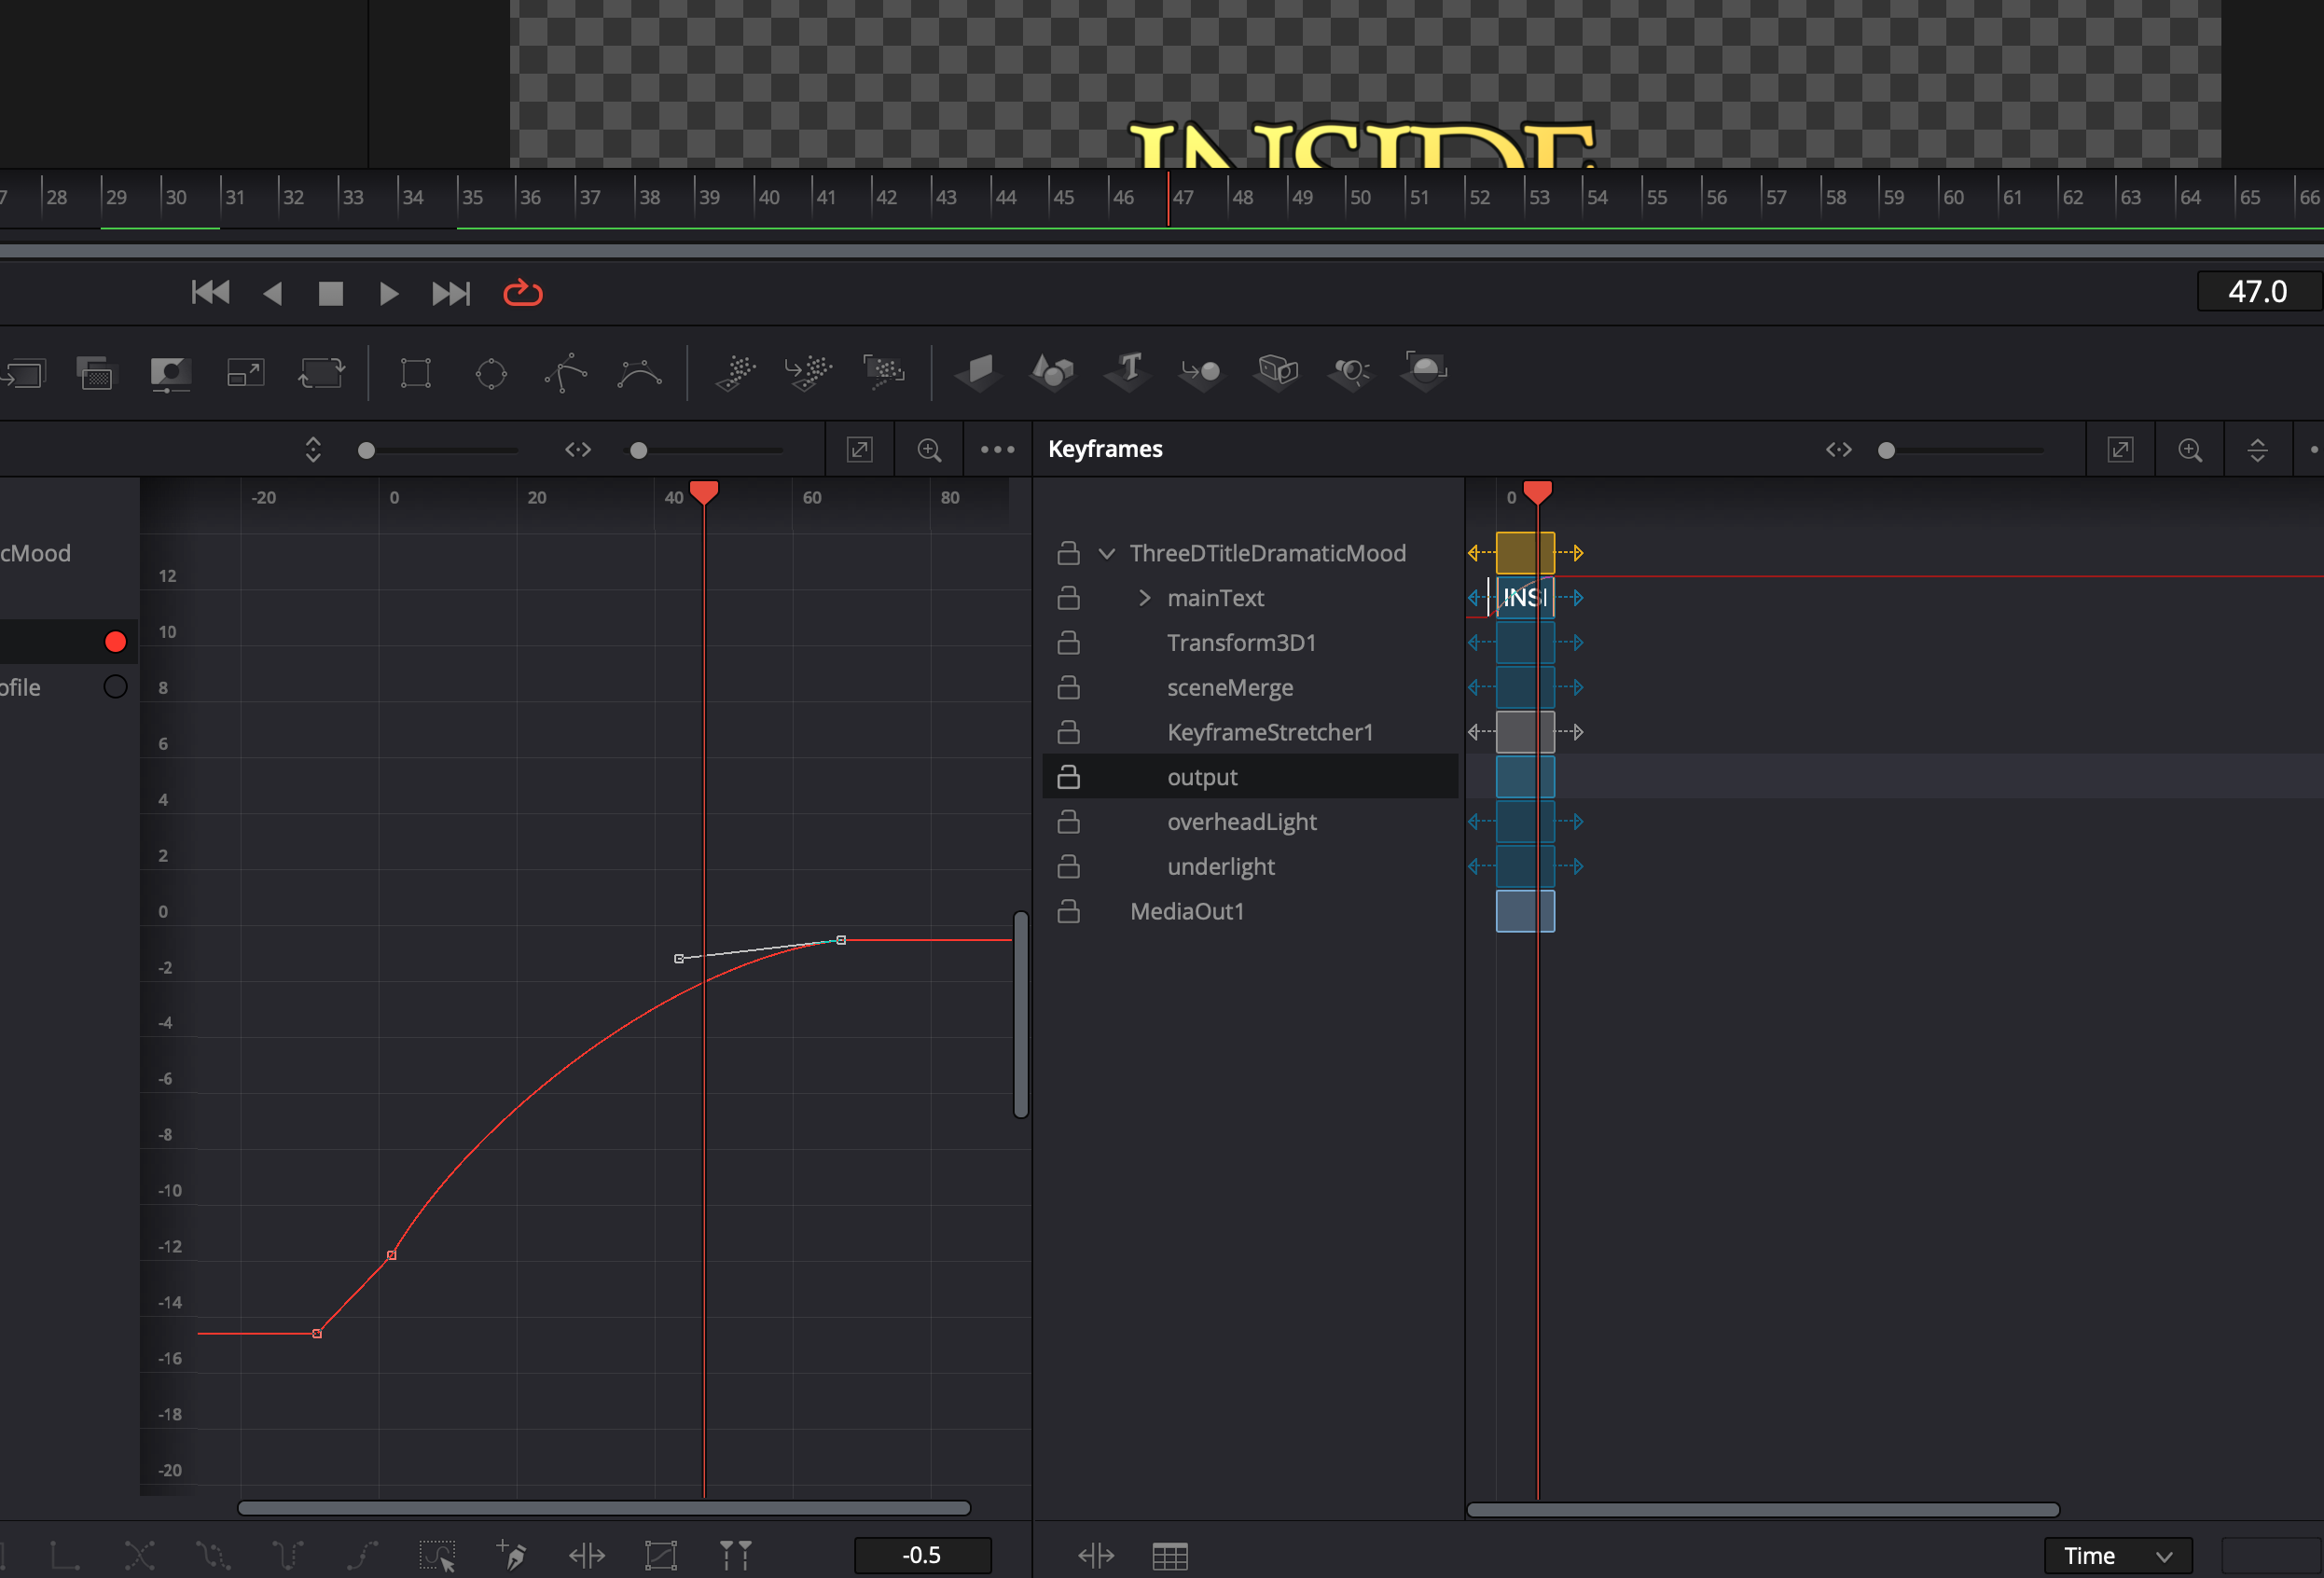This screenshot has width=2324, height=1578.
Task: Select the Transform3D1 row in Keyframes
Action: (1250, 642)
